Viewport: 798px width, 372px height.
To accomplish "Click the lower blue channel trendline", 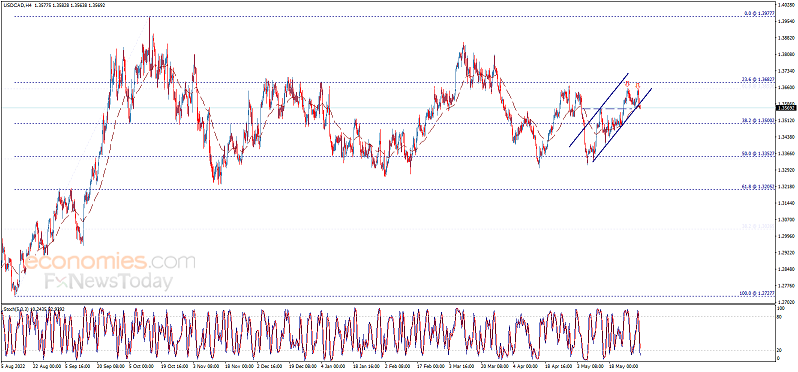I will pyautogui.click(x=622, y=125).
